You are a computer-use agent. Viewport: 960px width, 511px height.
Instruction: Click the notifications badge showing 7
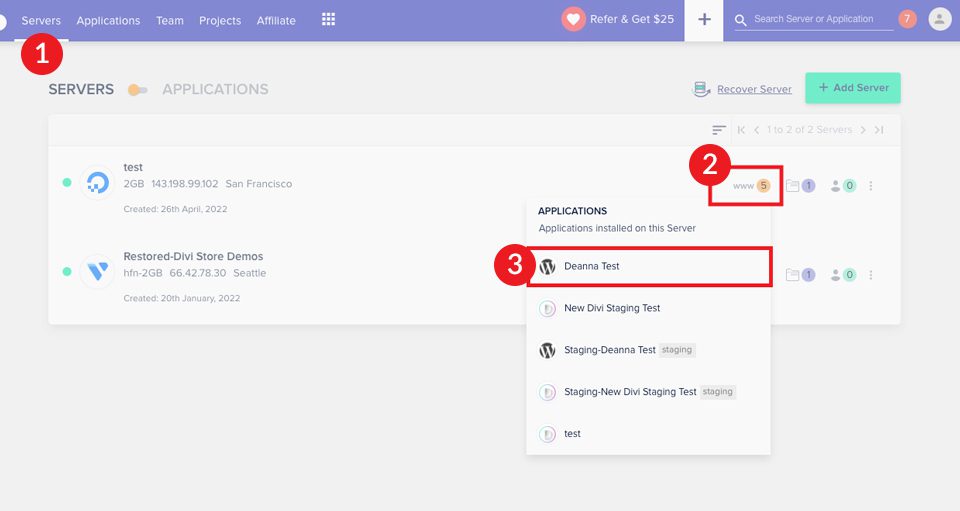907,19
